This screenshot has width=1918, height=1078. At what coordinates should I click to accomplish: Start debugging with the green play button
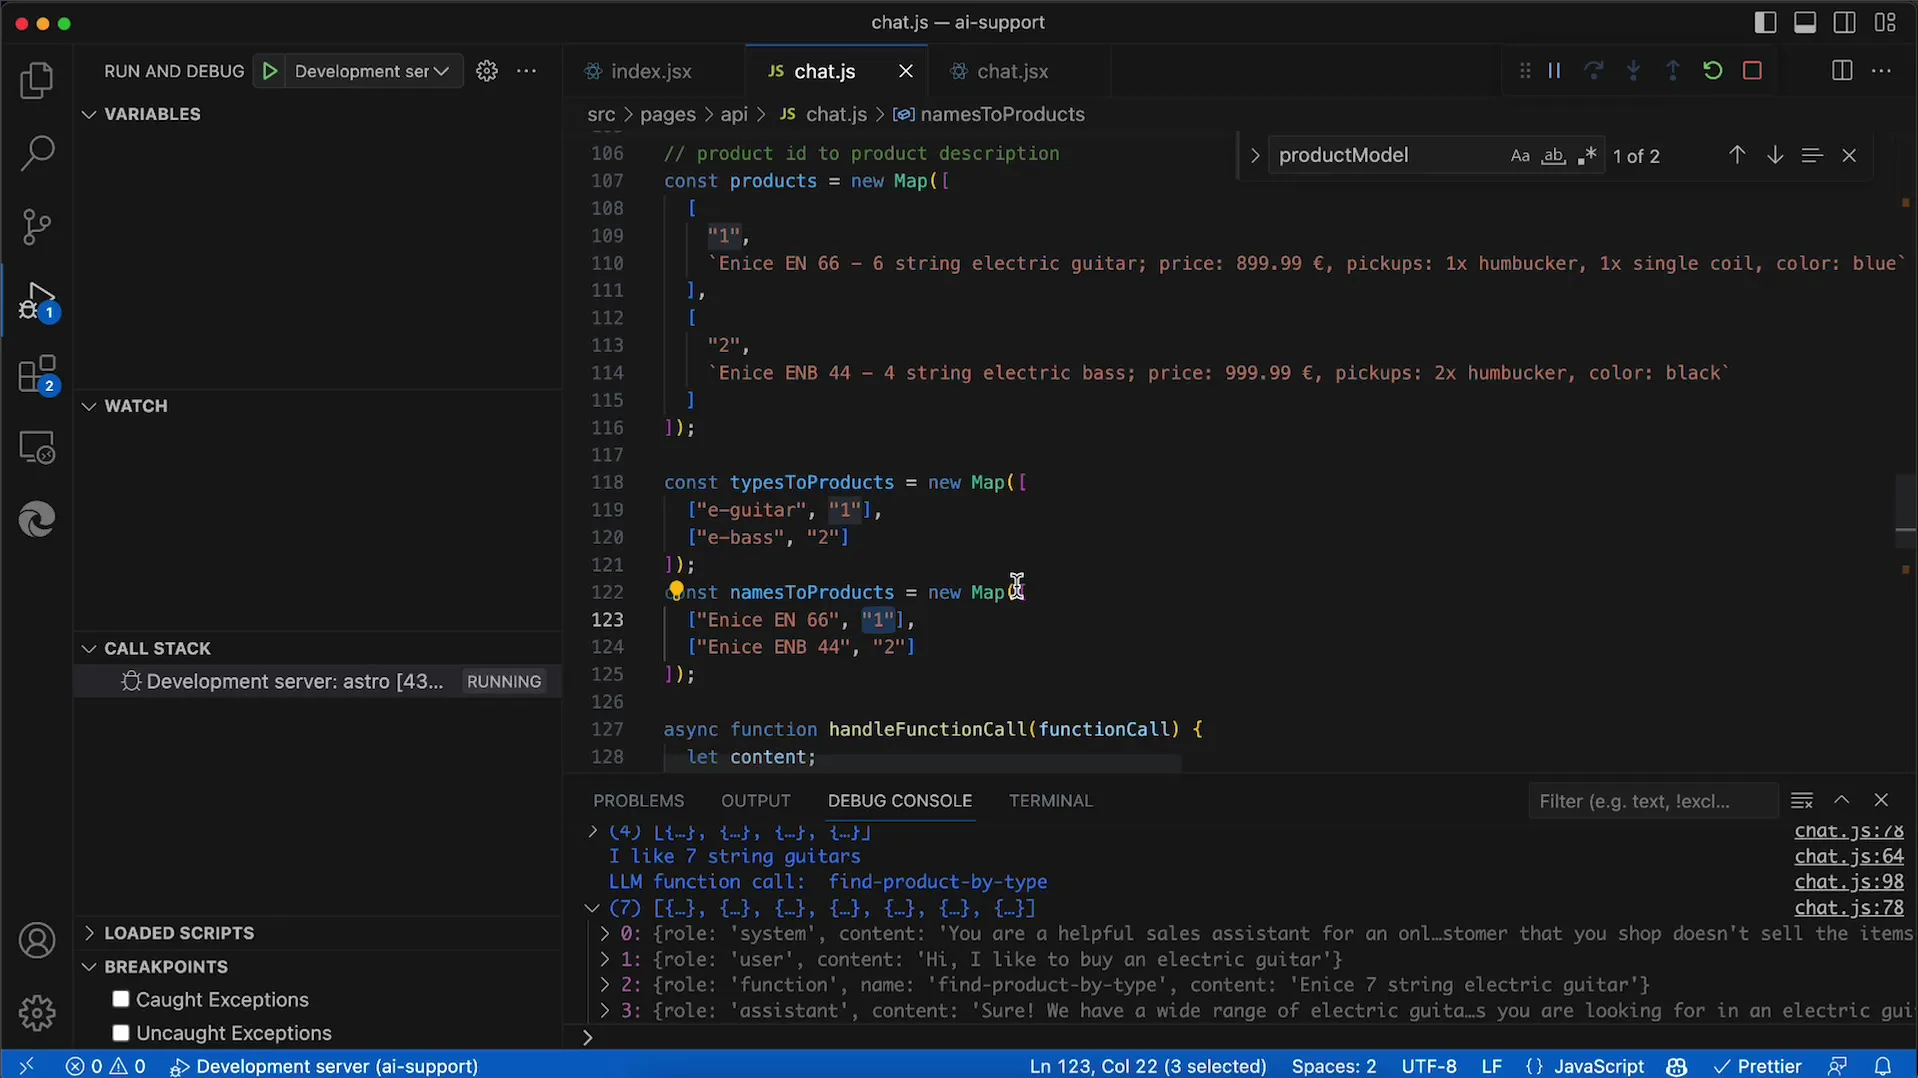coord(269,71)
